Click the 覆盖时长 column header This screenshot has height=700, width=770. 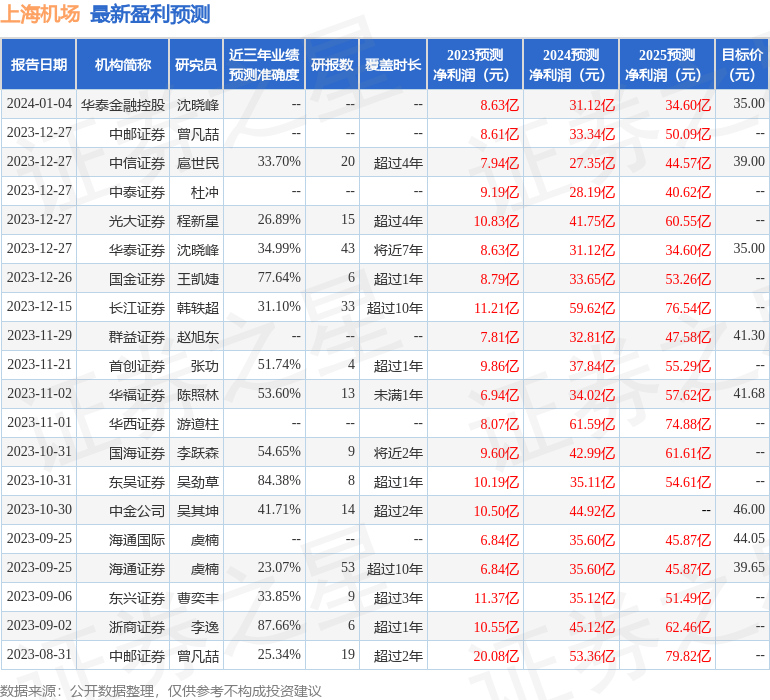(393, 64)
